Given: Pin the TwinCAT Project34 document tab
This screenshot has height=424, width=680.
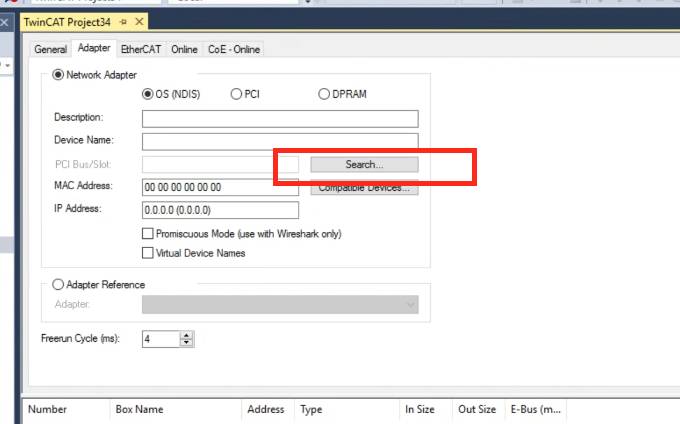Looking at the screenshot, I should 123,22.
